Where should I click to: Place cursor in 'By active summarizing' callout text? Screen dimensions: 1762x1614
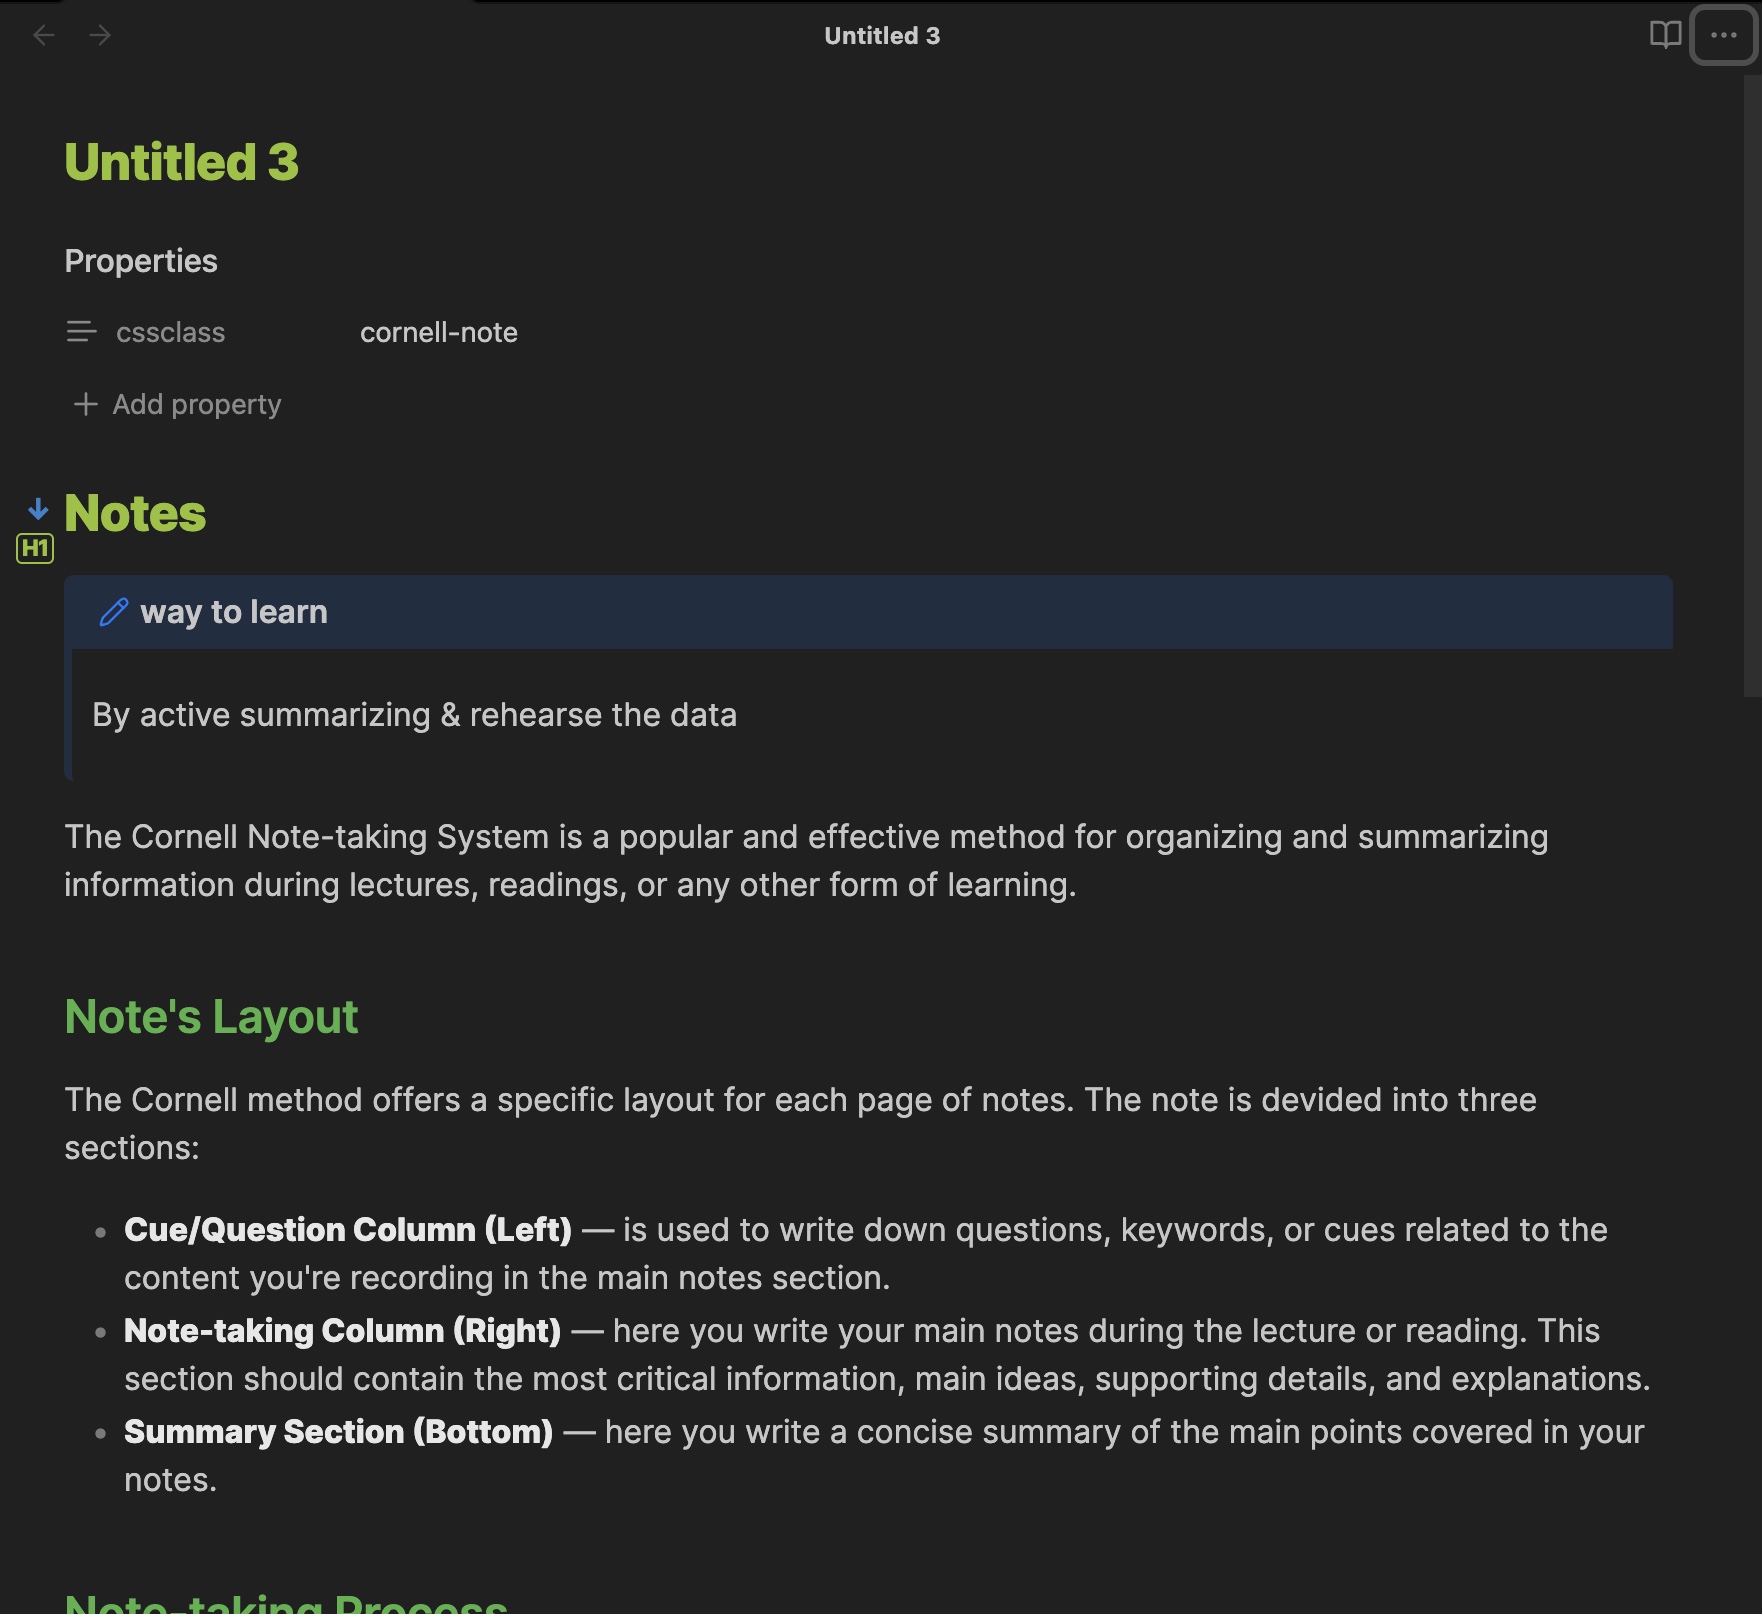pos(414,715)
